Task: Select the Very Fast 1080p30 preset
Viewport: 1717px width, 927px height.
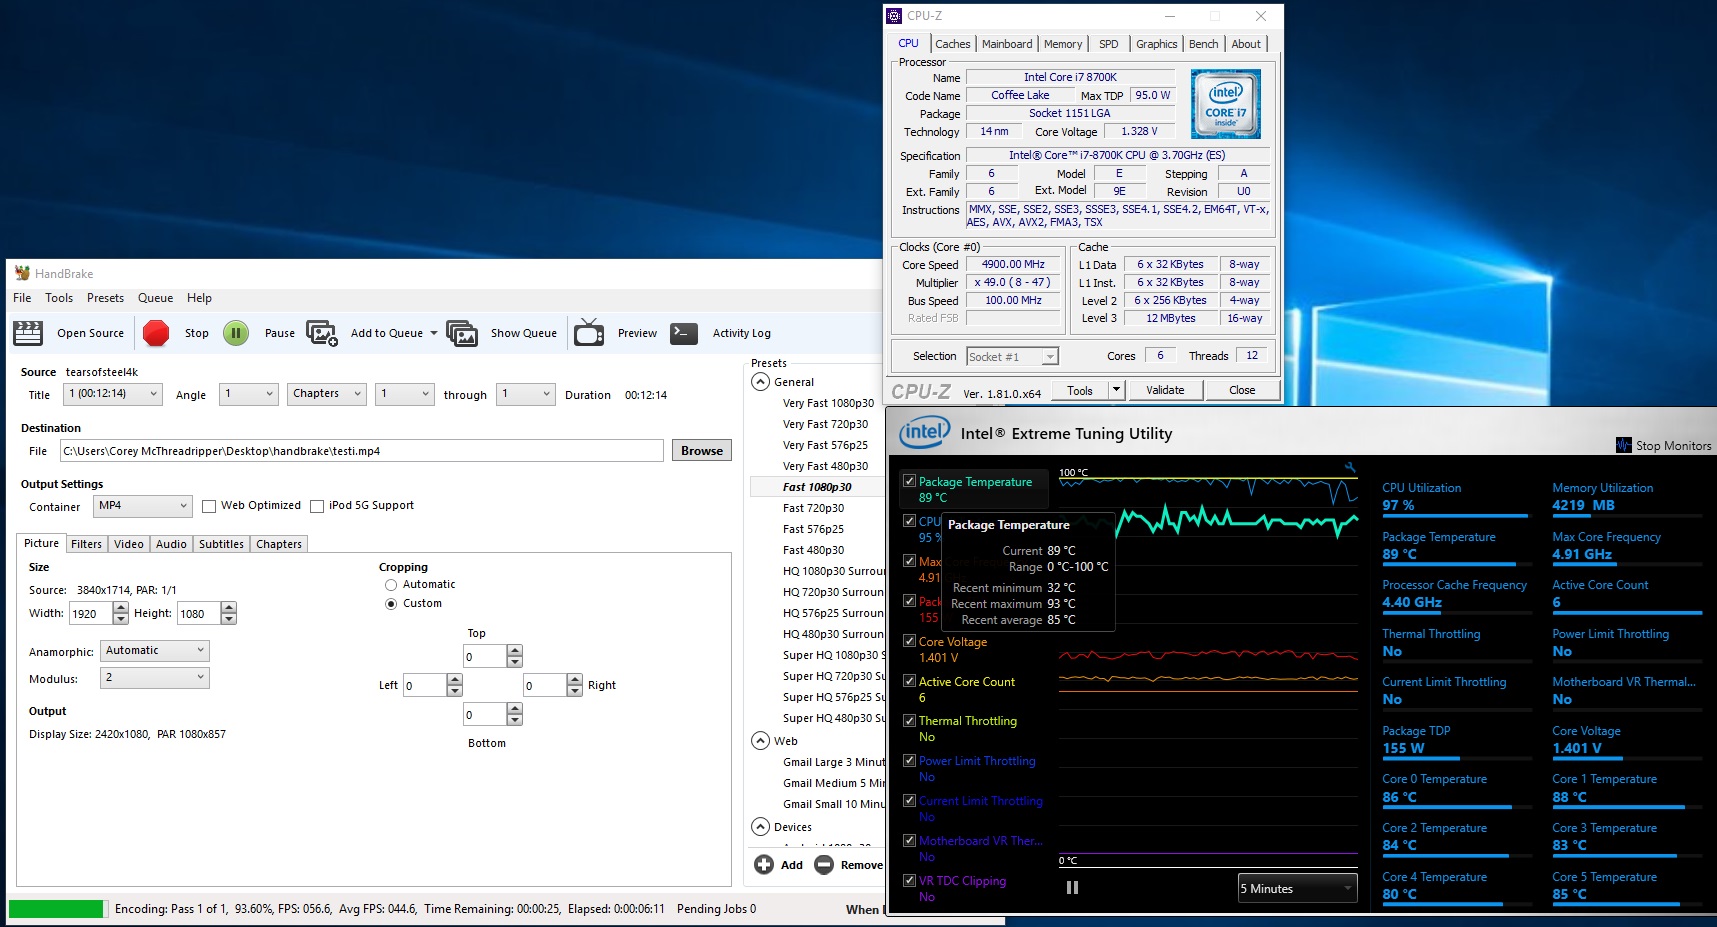Action: click(828, 403)
